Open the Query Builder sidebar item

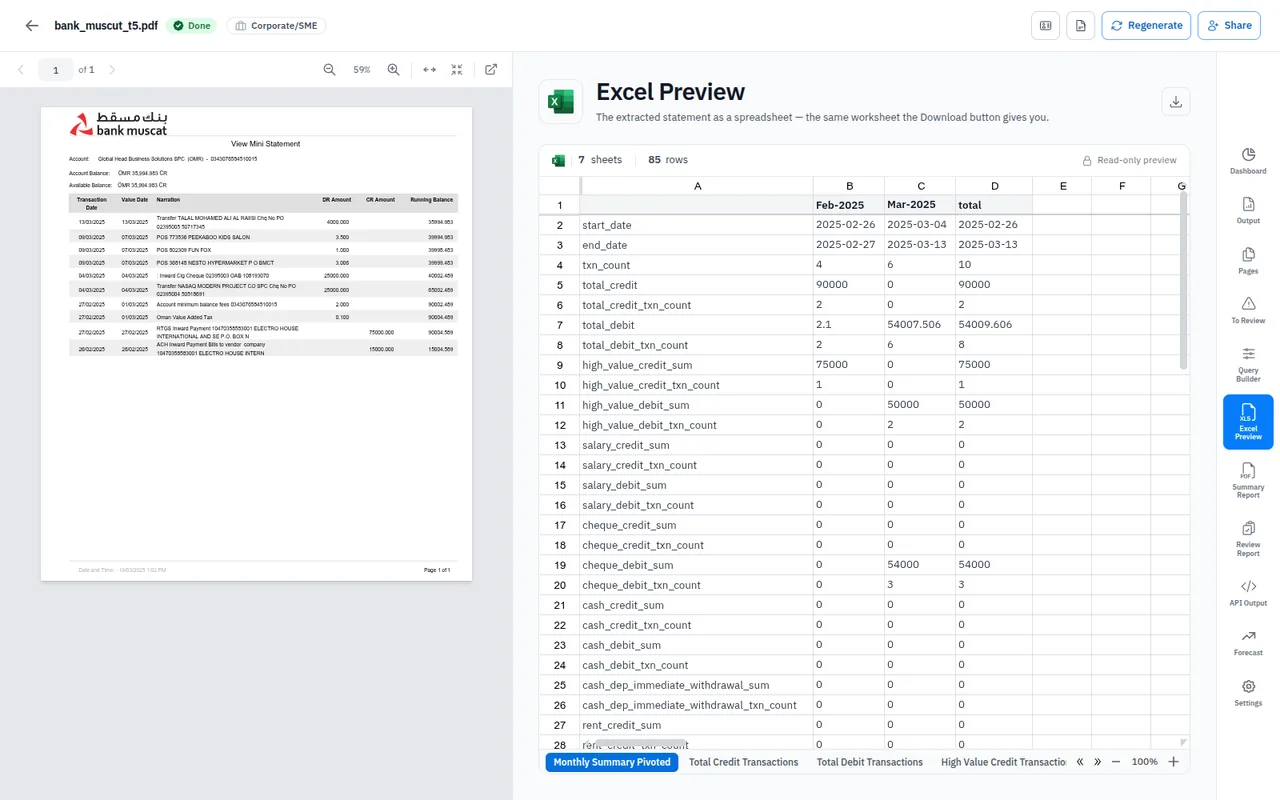1248,365
